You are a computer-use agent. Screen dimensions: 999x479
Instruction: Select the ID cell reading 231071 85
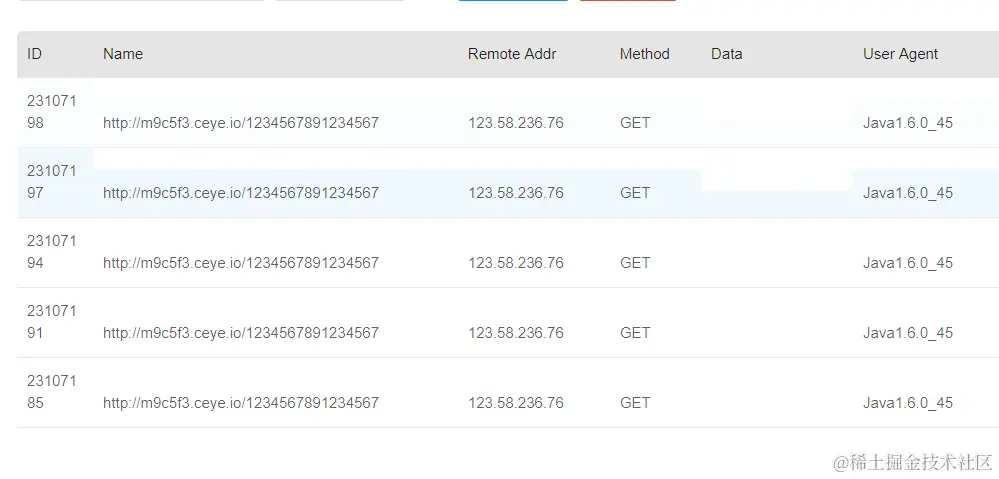(x=52, y=392)
